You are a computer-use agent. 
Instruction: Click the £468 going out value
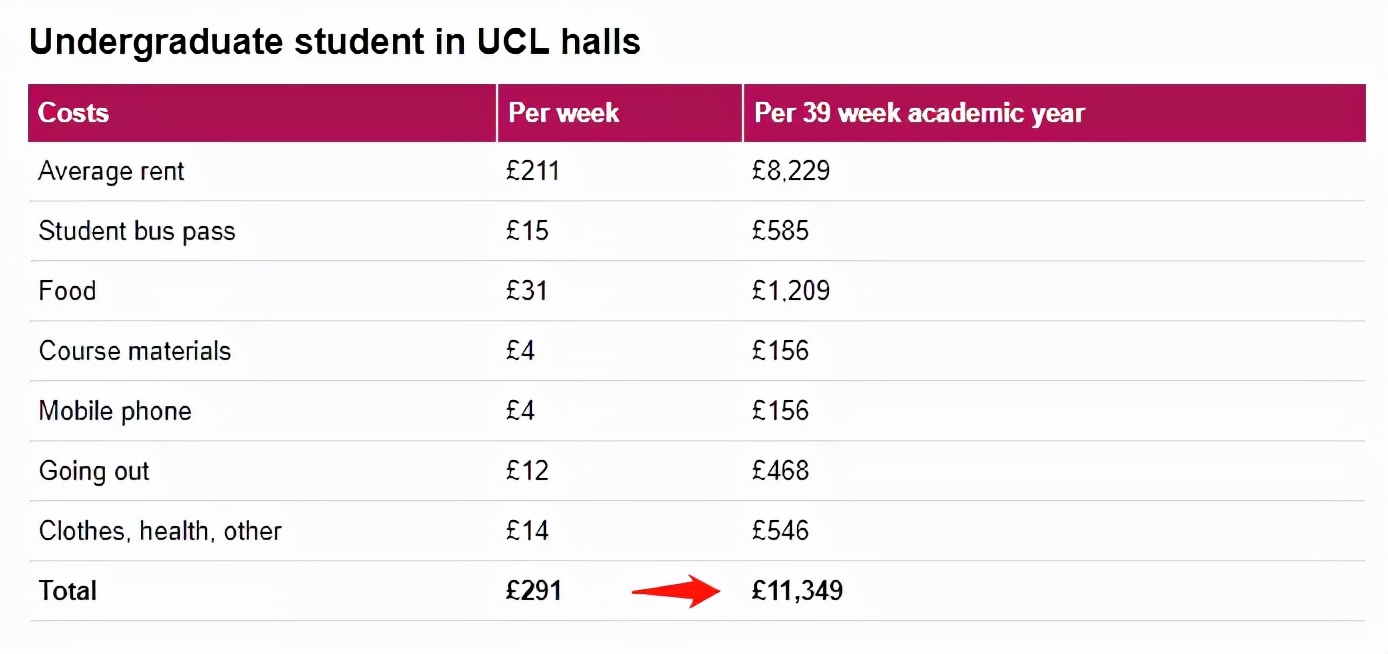coord(780,471)
